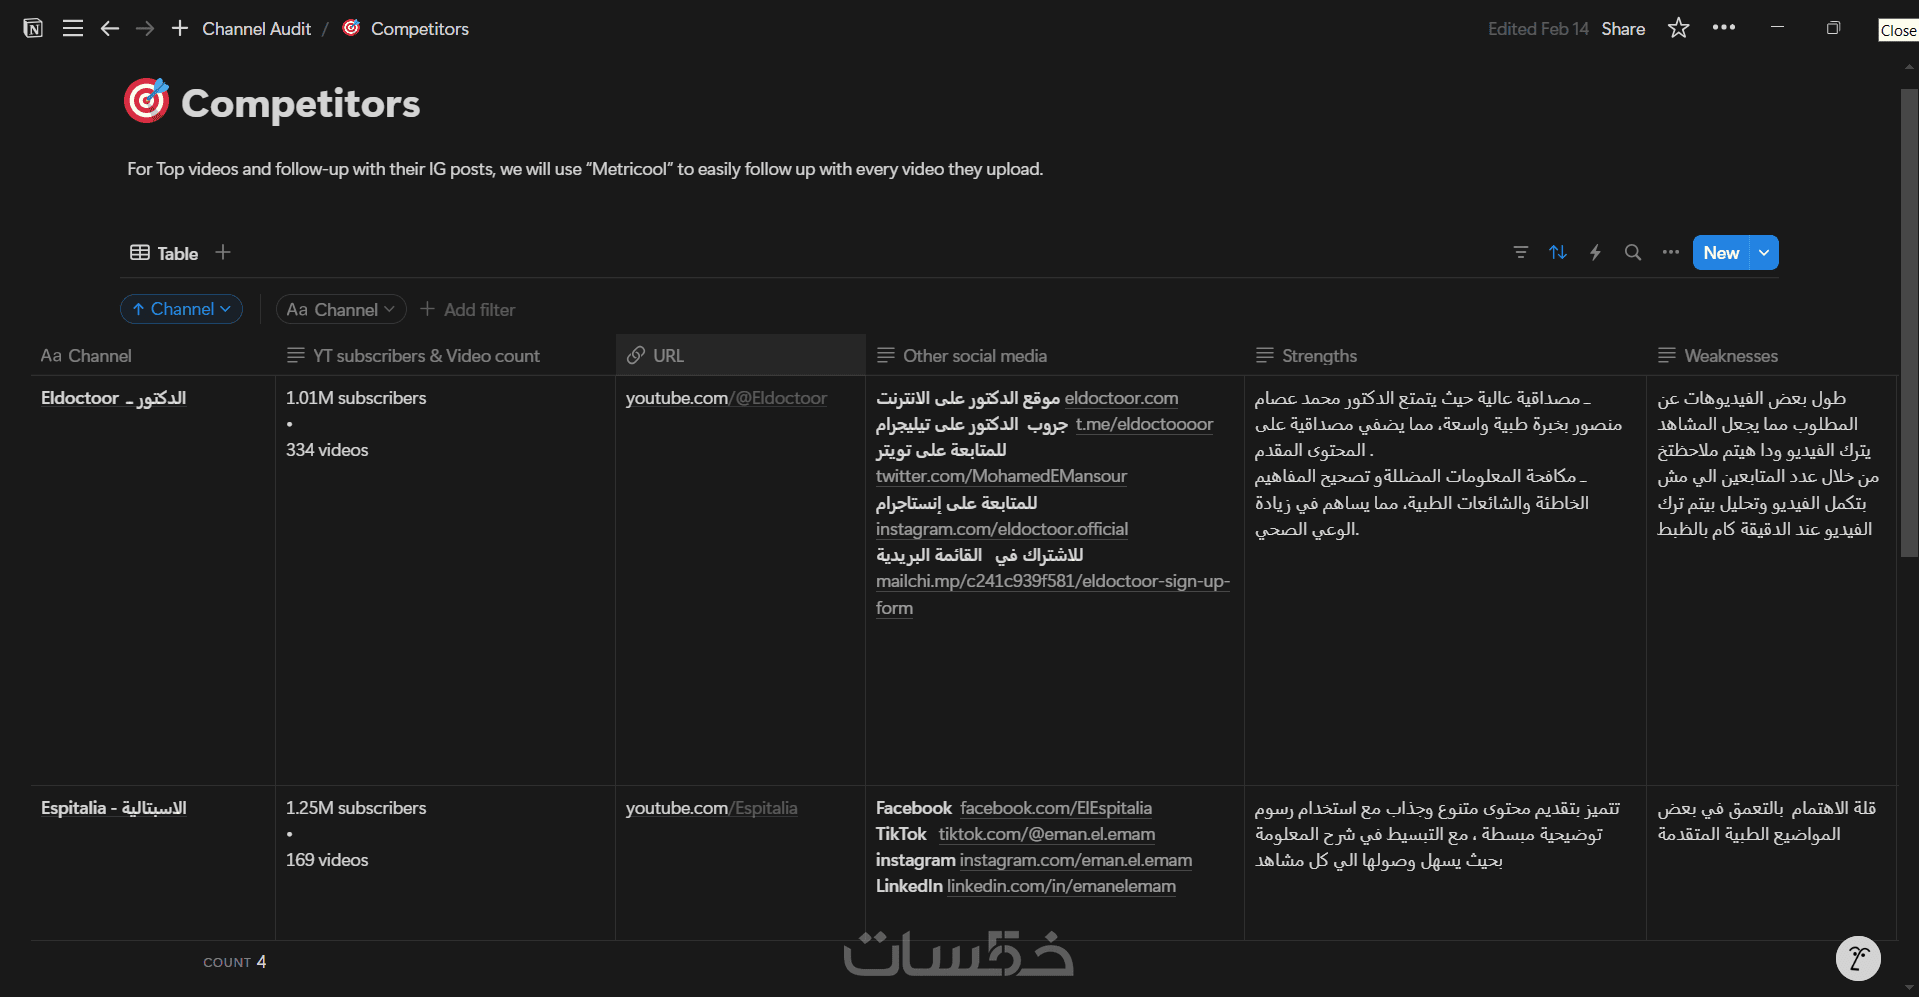Open instagram.com/eldoctoor.official link
The image size is (1919, 997).
(1002, 529)
